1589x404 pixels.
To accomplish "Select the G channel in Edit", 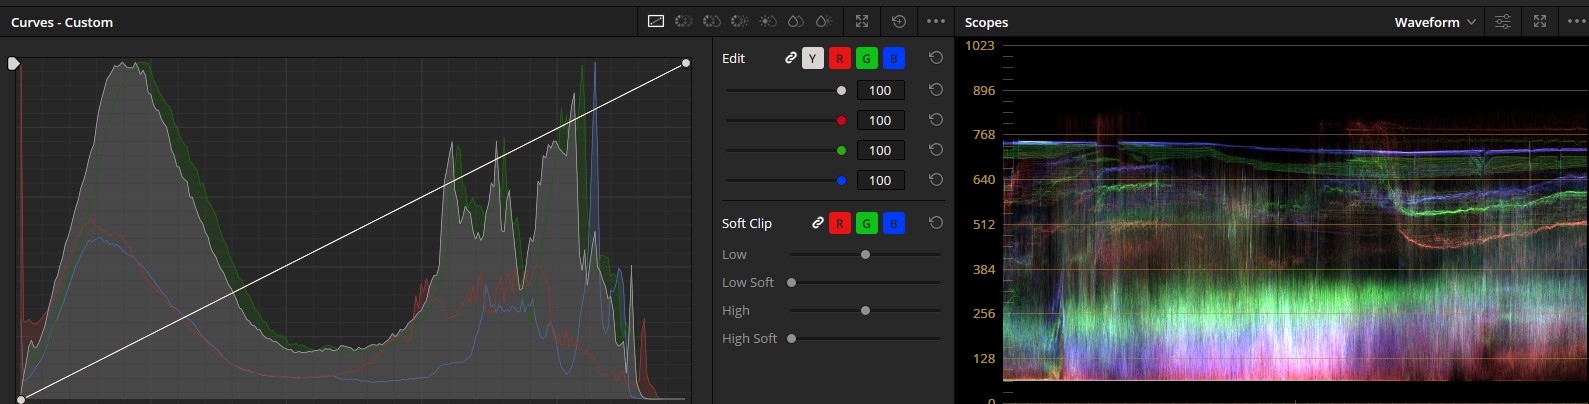I will 867,59.
